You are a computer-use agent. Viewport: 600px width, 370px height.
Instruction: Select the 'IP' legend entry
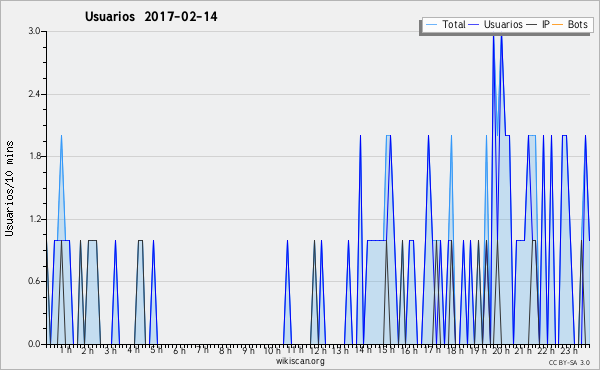tap(545, 24)
